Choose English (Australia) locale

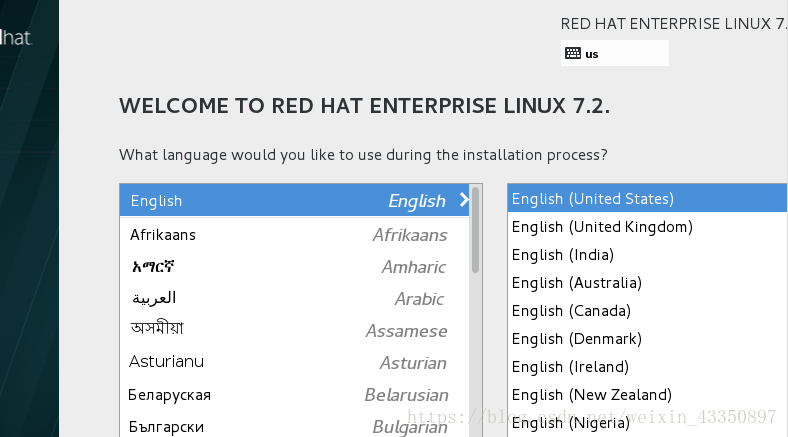point(647,283)
